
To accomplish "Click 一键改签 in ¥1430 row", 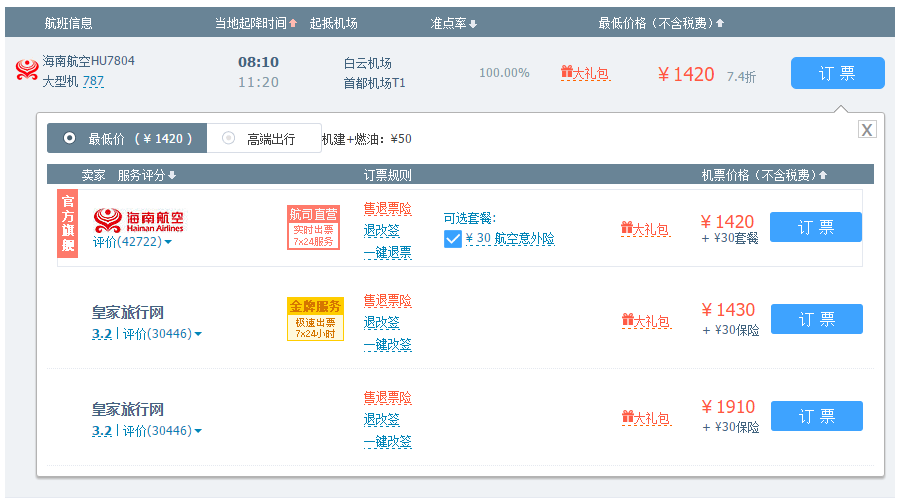I will (388, 344).
